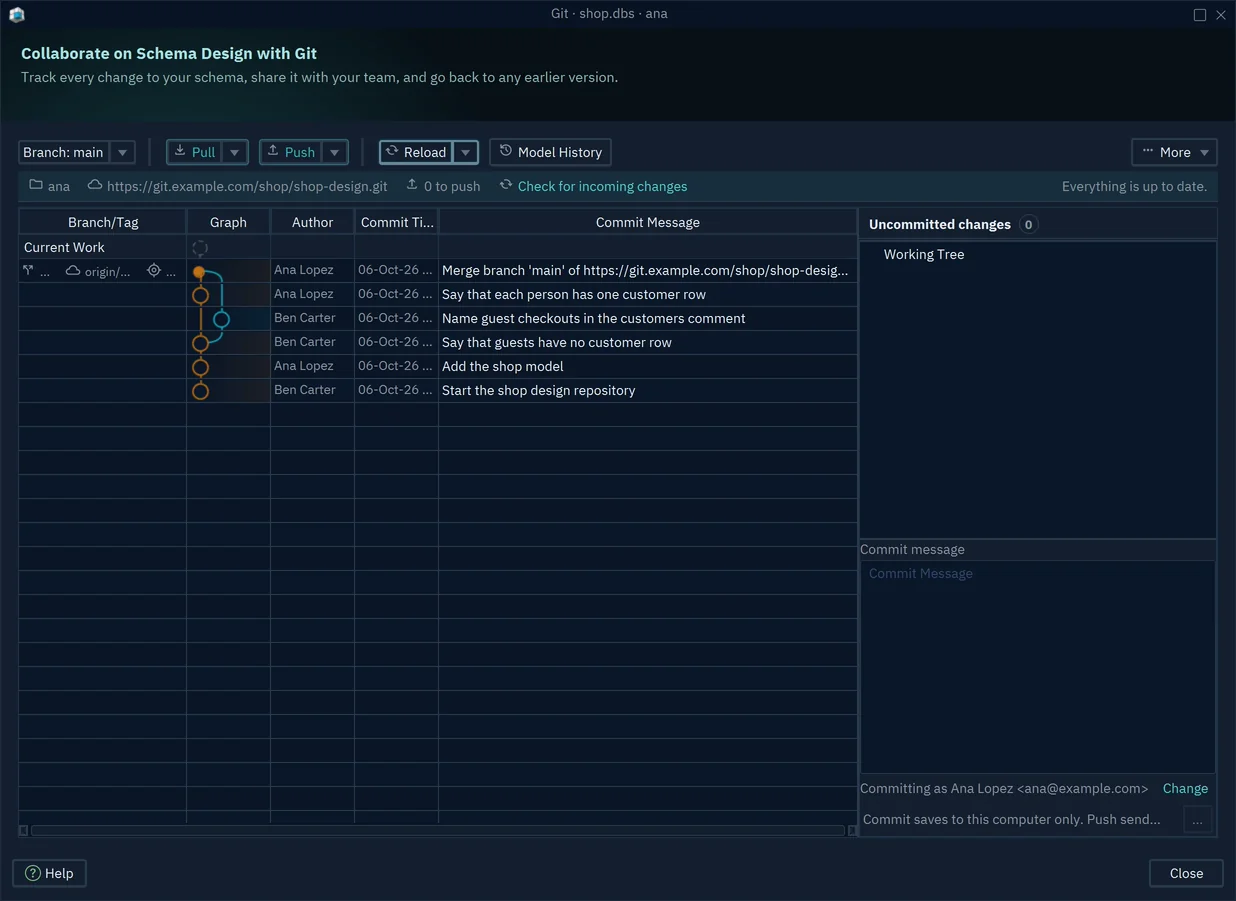1236x901 pixels.
Task: Expand the Reload options arrow
Action: pos(465,152)
